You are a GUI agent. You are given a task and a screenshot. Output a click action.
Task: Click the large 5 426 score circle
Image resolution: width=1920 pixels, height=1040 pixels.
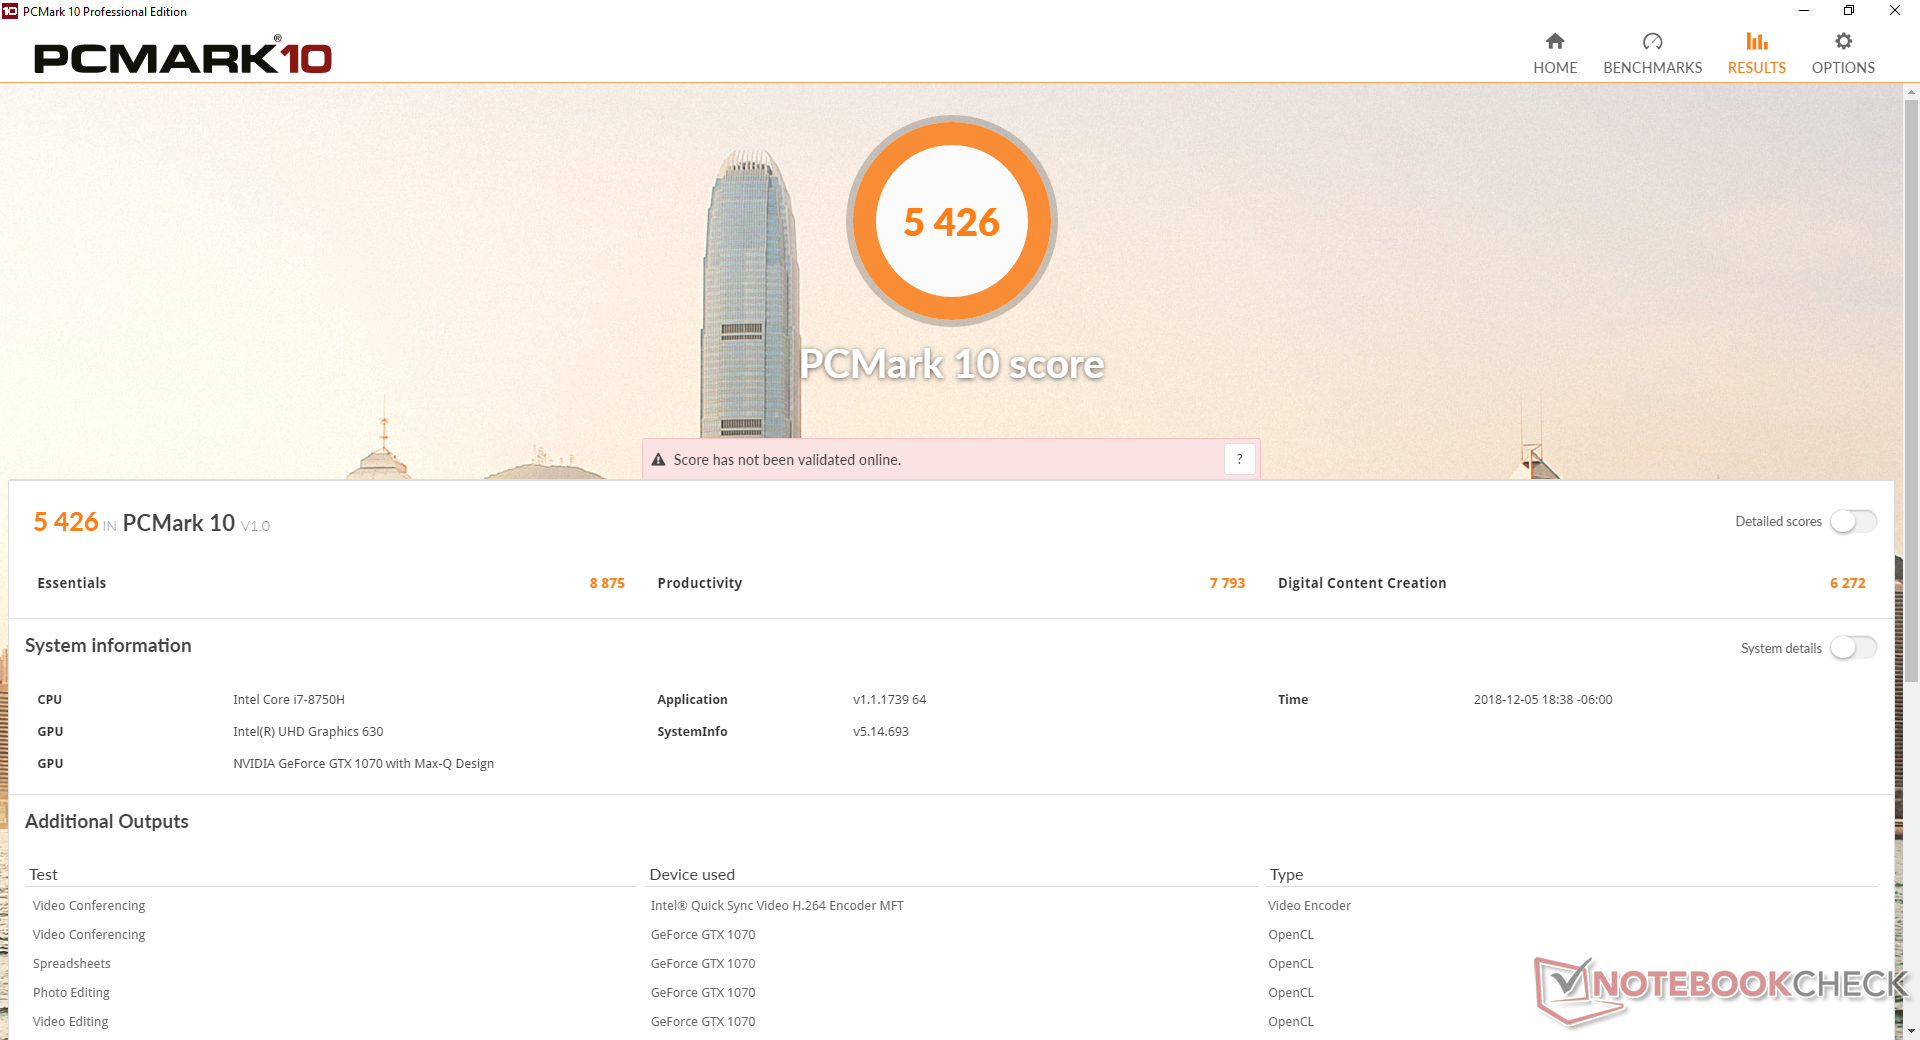[952, 221]
